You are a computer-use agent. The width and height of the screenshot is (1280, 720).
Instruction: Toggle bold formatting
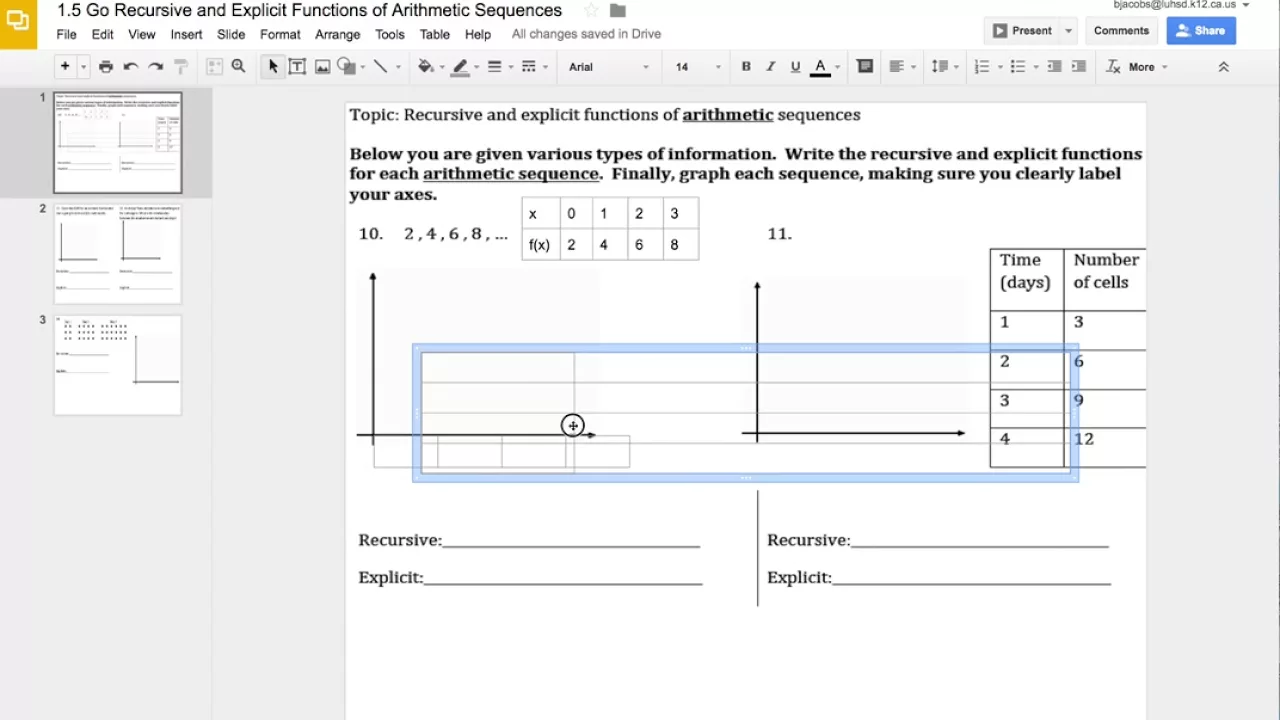click(746, 67)
